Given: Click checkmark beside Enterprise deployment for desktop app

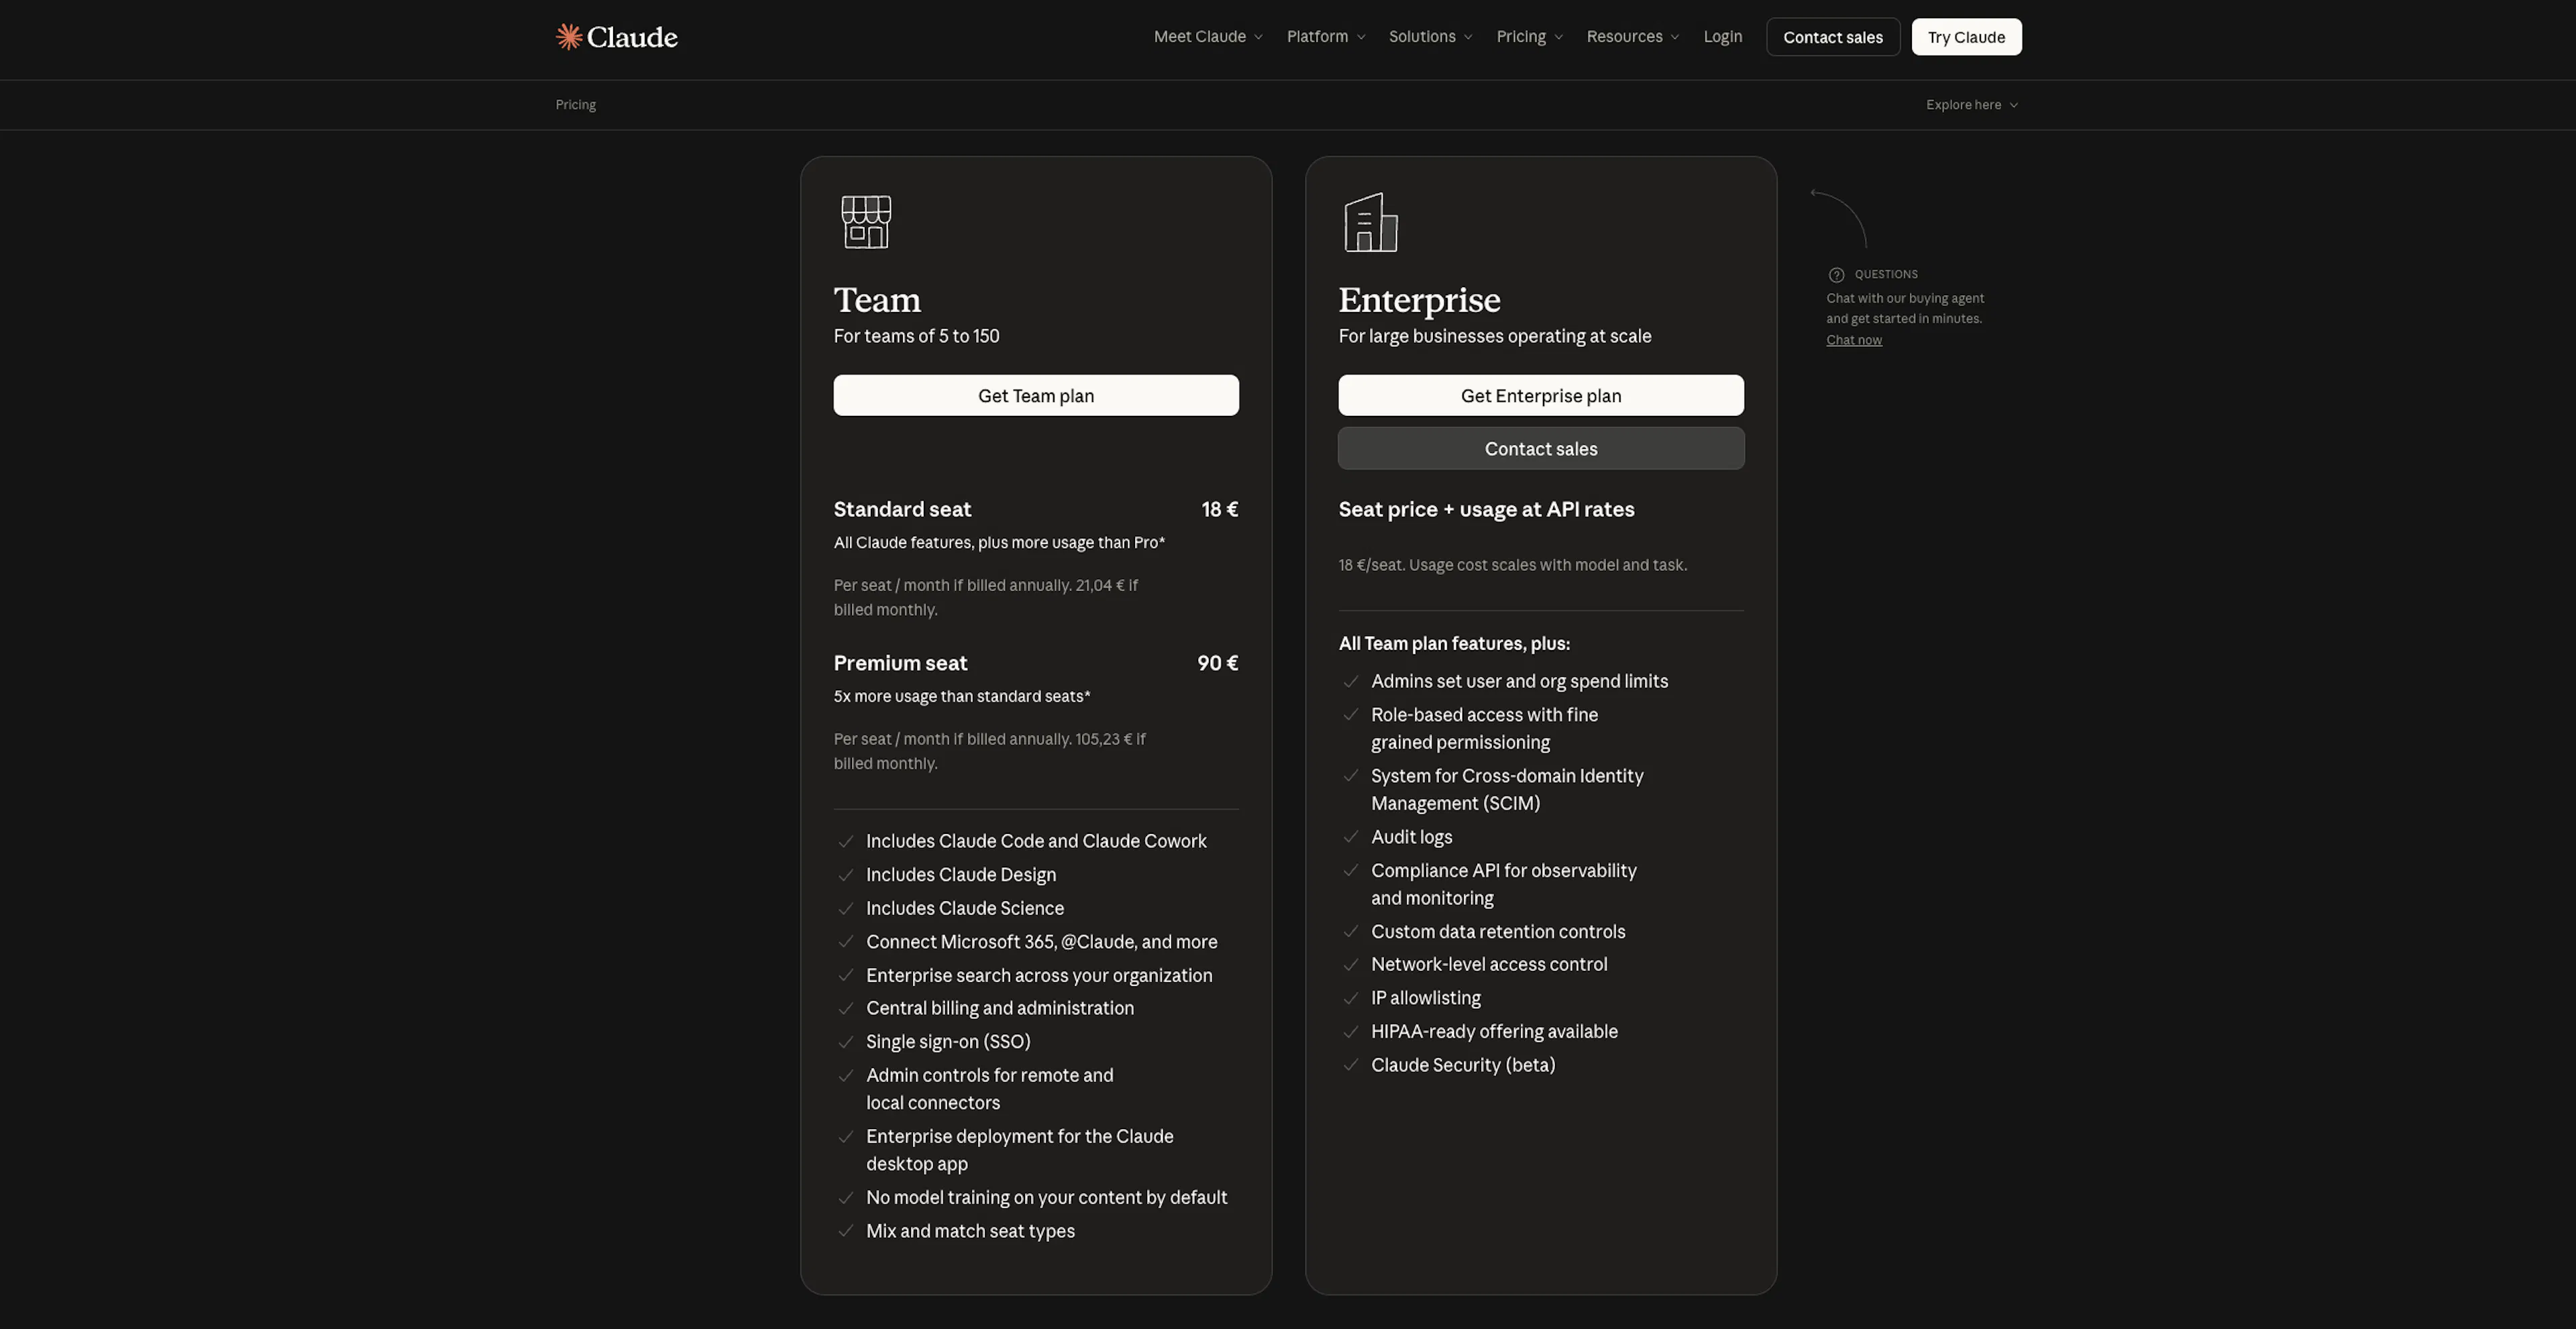Looking at the screenshot, I should coord(846,1137).
